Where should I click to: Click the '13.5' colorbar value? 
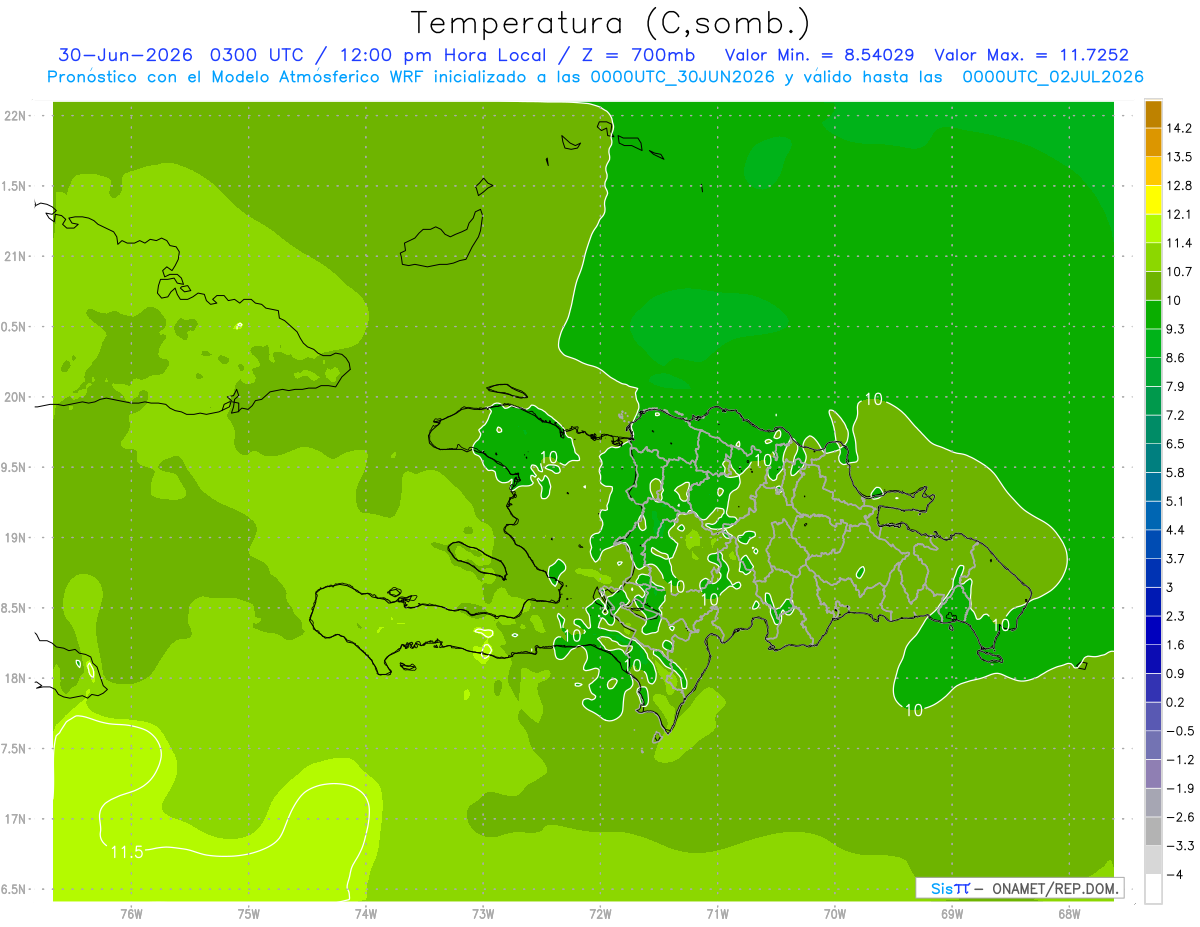[x=1179, y=157]
